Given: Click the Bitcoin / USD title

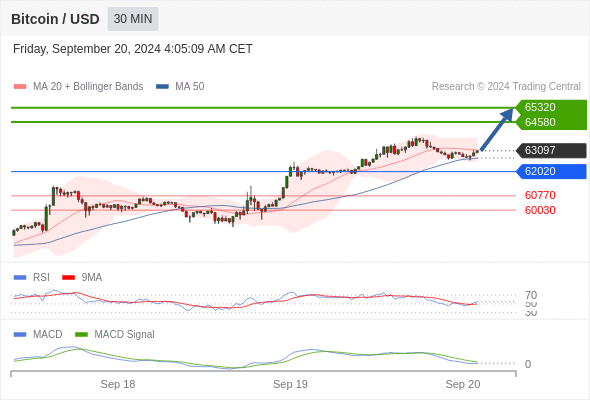Looking at the screenshot, I should tap(55, 19).
